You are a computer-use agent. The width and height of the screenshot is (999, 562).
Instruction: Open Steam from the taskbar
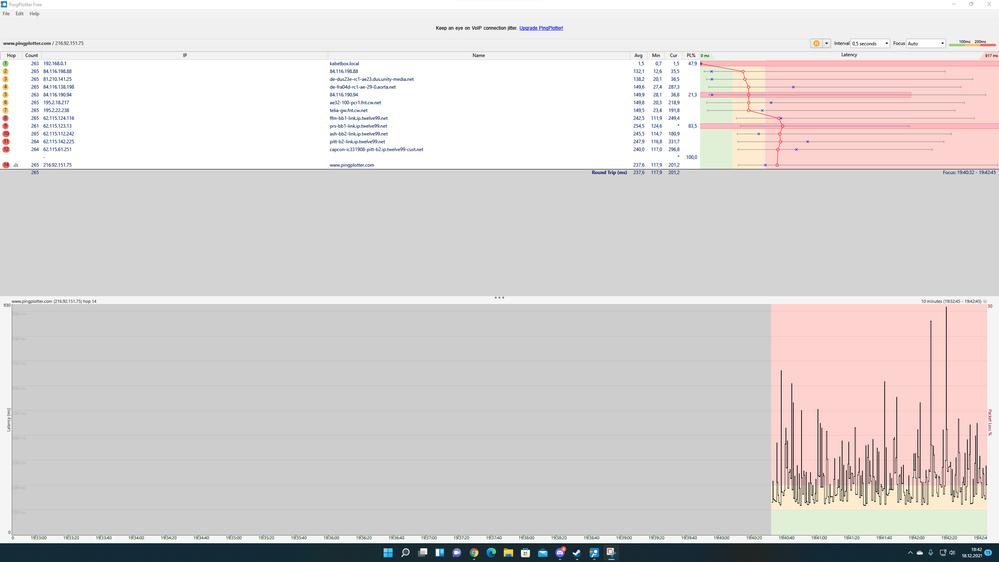(x=577, y=552)
